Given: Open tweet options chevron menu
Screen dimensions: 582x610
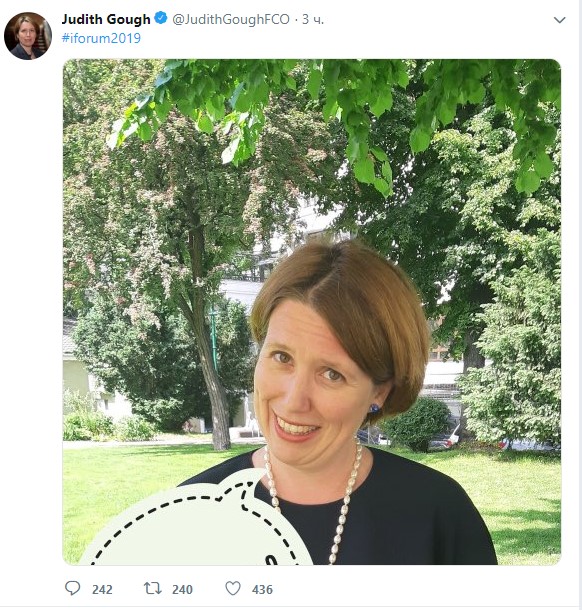Looking at the screenshot, I should click(x=559, y=20).
